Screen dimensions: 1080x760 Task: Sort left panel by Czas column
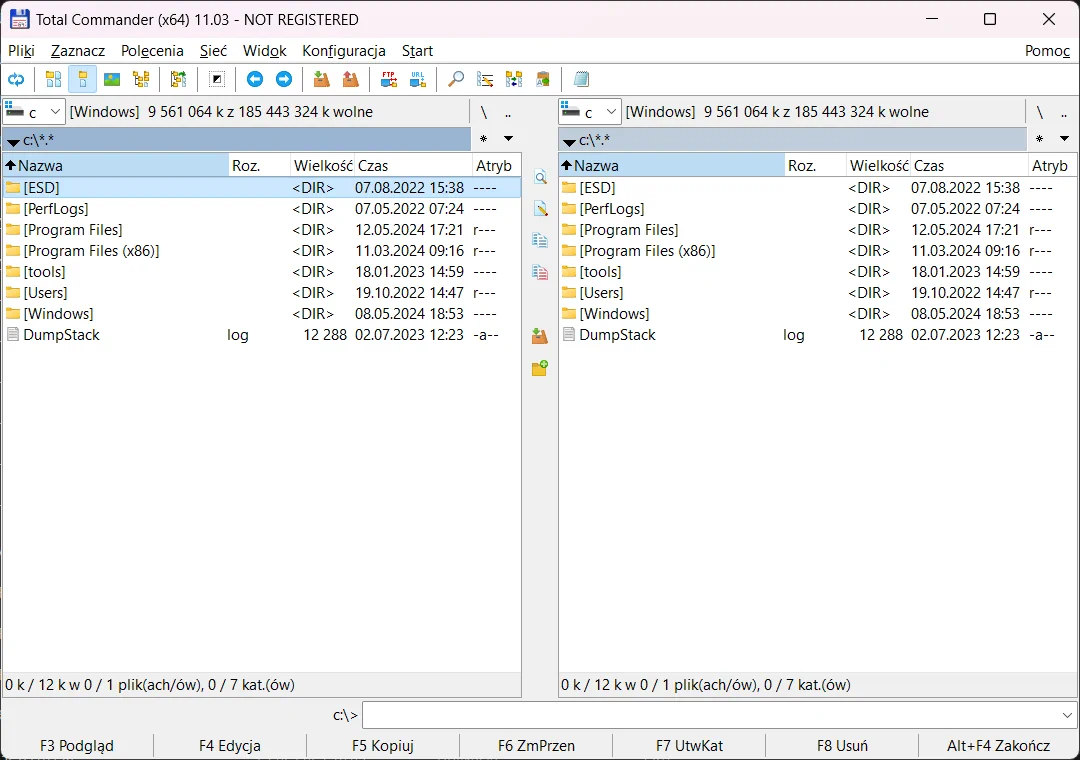[x=413, y=165]
